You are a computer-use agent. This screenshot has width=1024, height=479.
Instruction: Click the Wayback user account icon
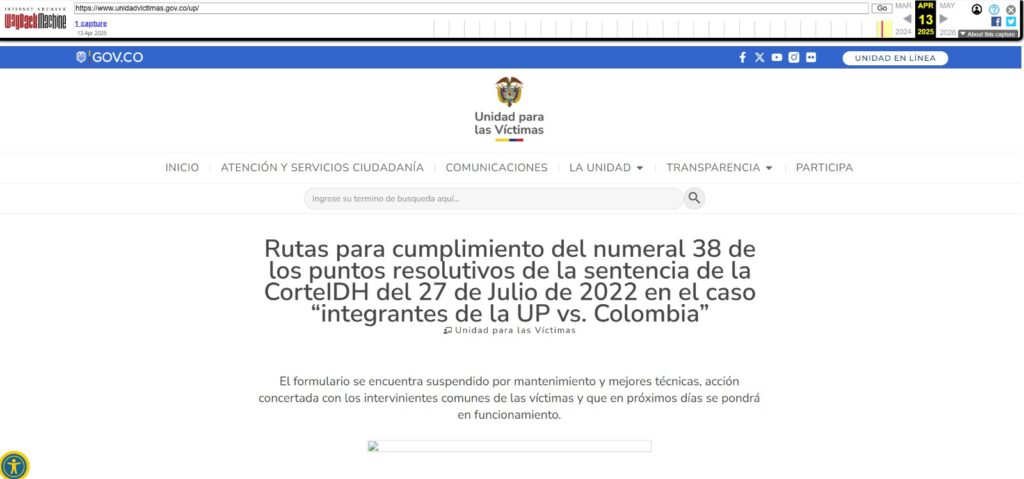pos(977,9)
